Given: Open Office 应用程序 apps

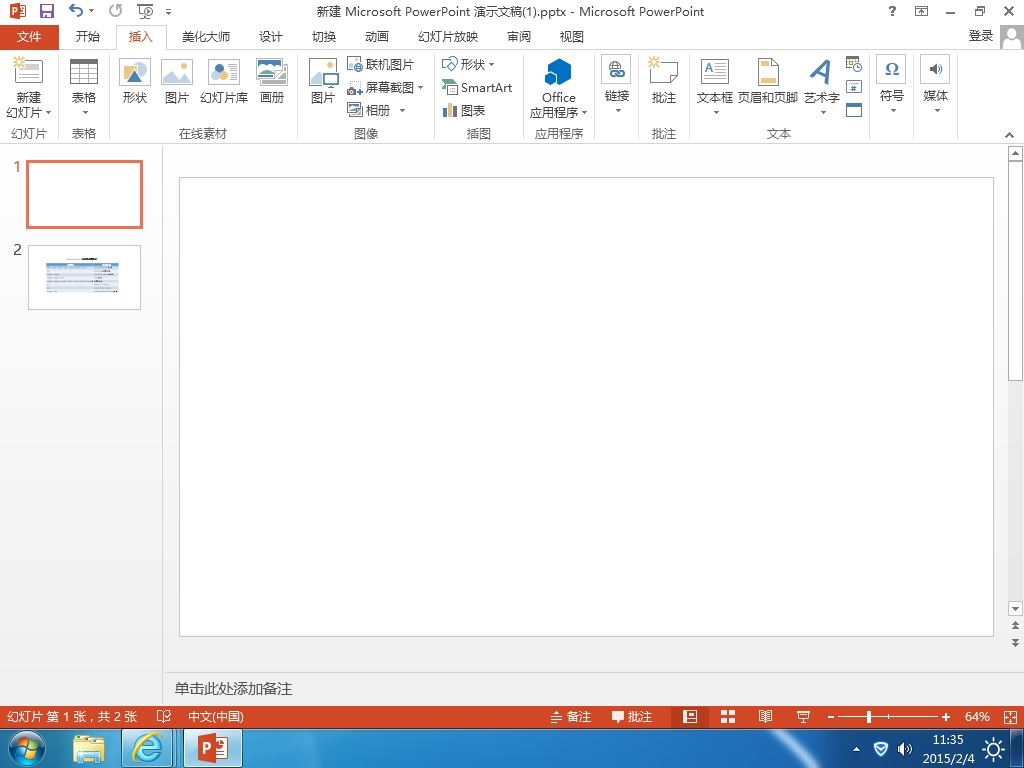Looking at the screenshot, I should tap(558, 88).
